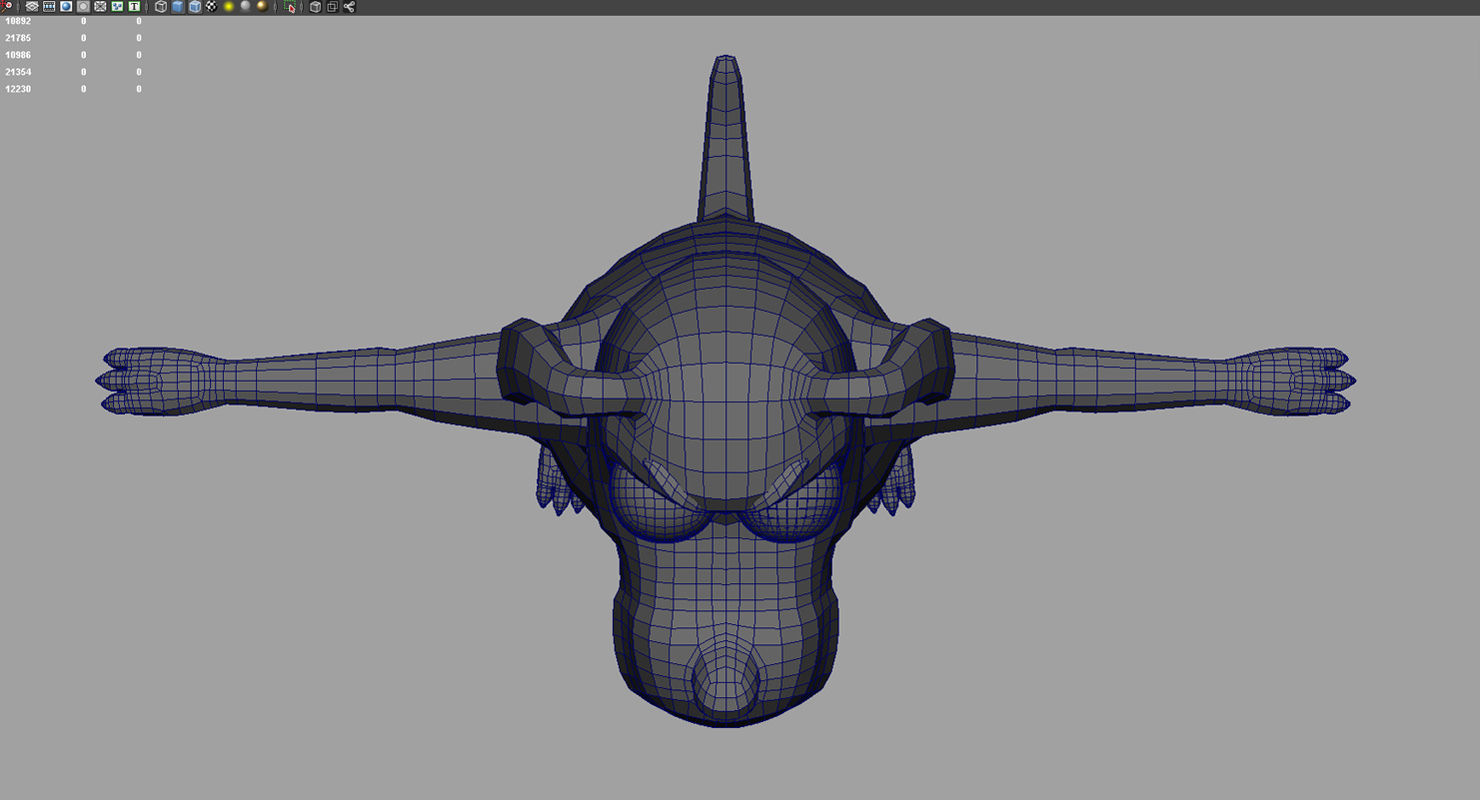Toggle the Safe Title 'T' icon

click(134, 7)
